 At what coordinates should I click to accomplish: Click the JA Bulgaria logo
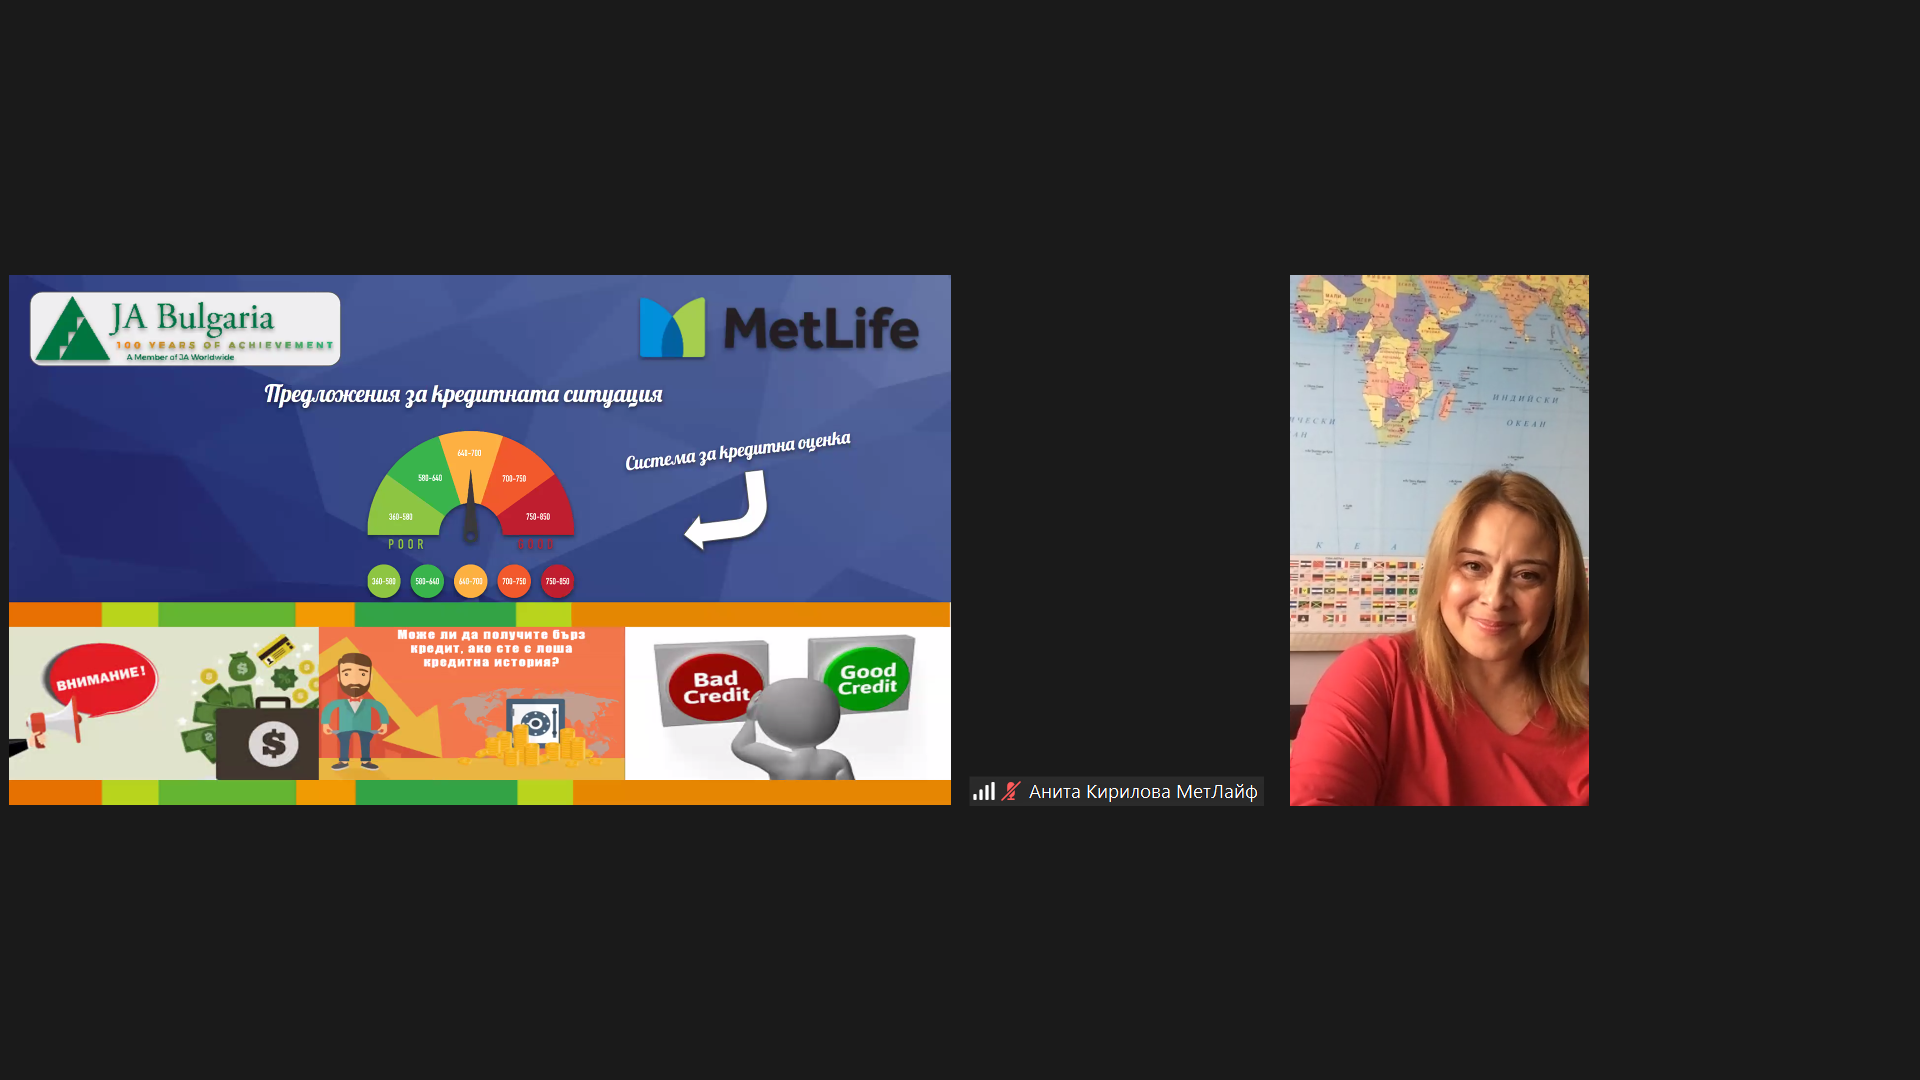pyautogui.click(x=185, y=329)
